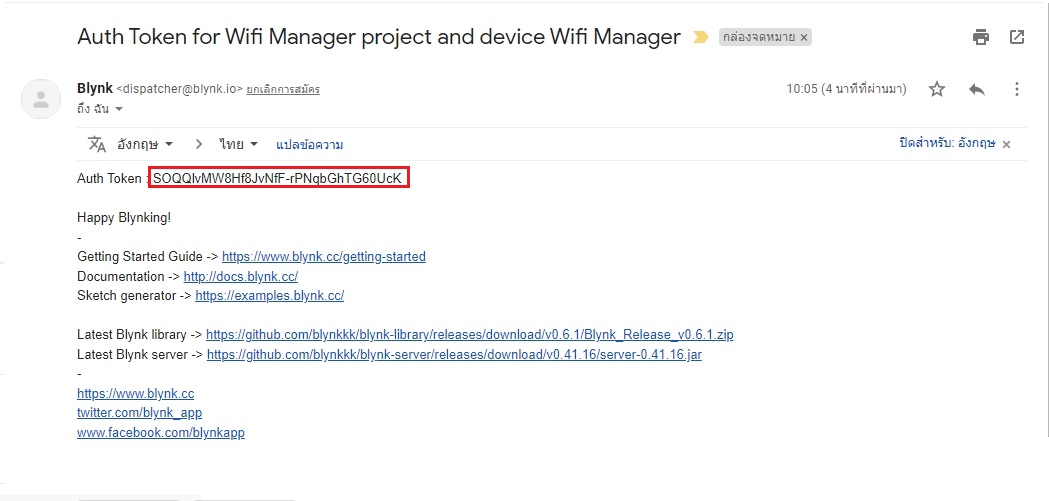
Task: Open www.facebook.com/blynkapp link
Action: [x=161, y=432]
